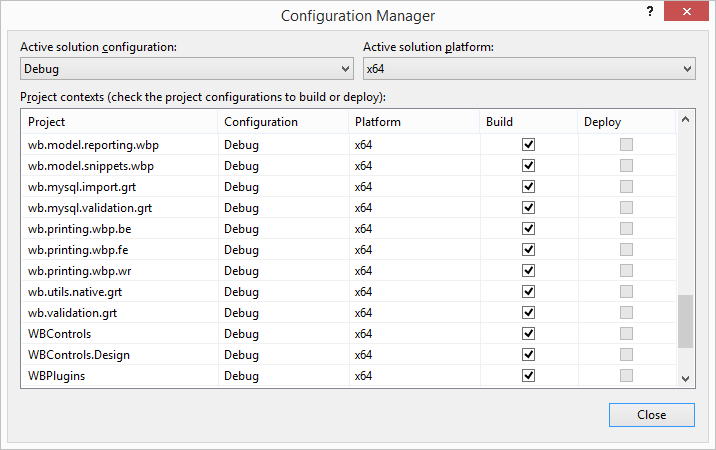The width and height of the screenshot is (716, 450).
Task: Select Platform cell for WBControls.Design
Action: (412, 355)
